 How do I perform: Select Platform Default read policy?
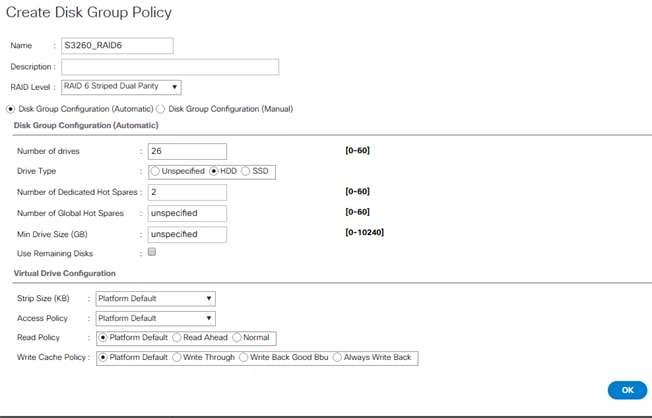(x=103, y=337)
